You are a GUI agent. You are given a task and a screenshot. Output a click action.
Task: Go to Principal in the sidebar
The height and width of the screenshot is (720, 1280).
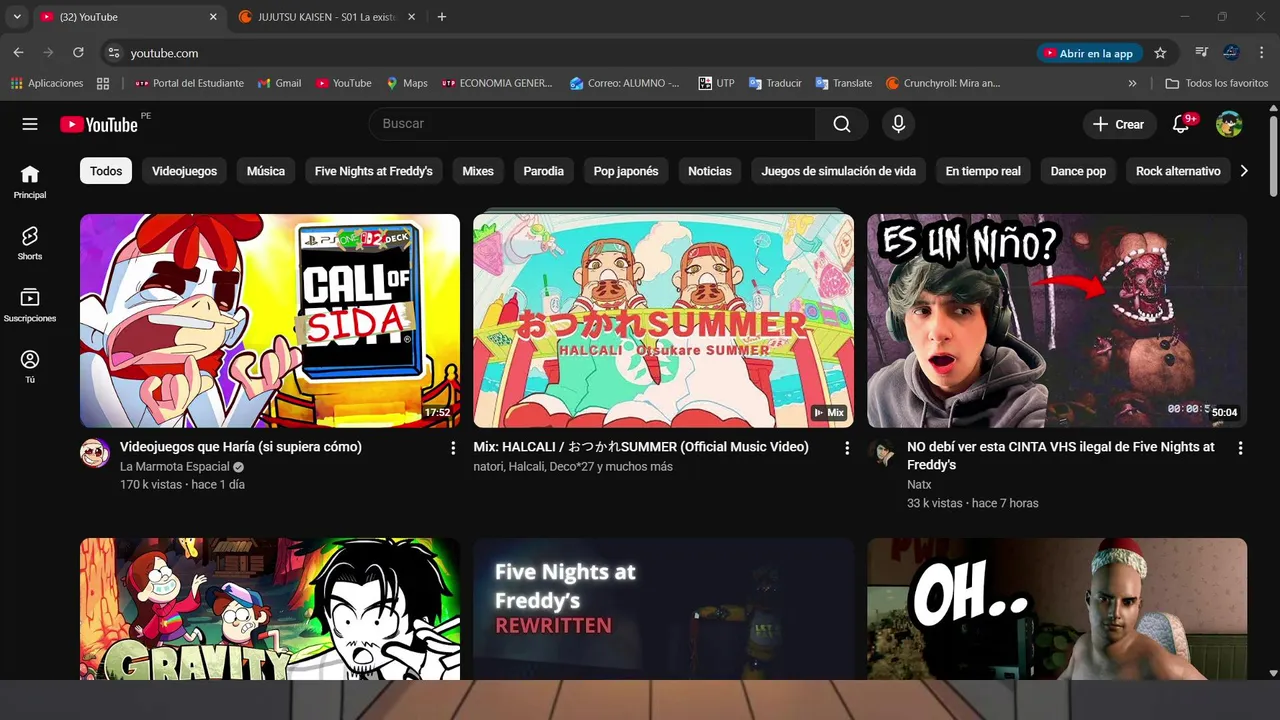click(x=30, y=182)
